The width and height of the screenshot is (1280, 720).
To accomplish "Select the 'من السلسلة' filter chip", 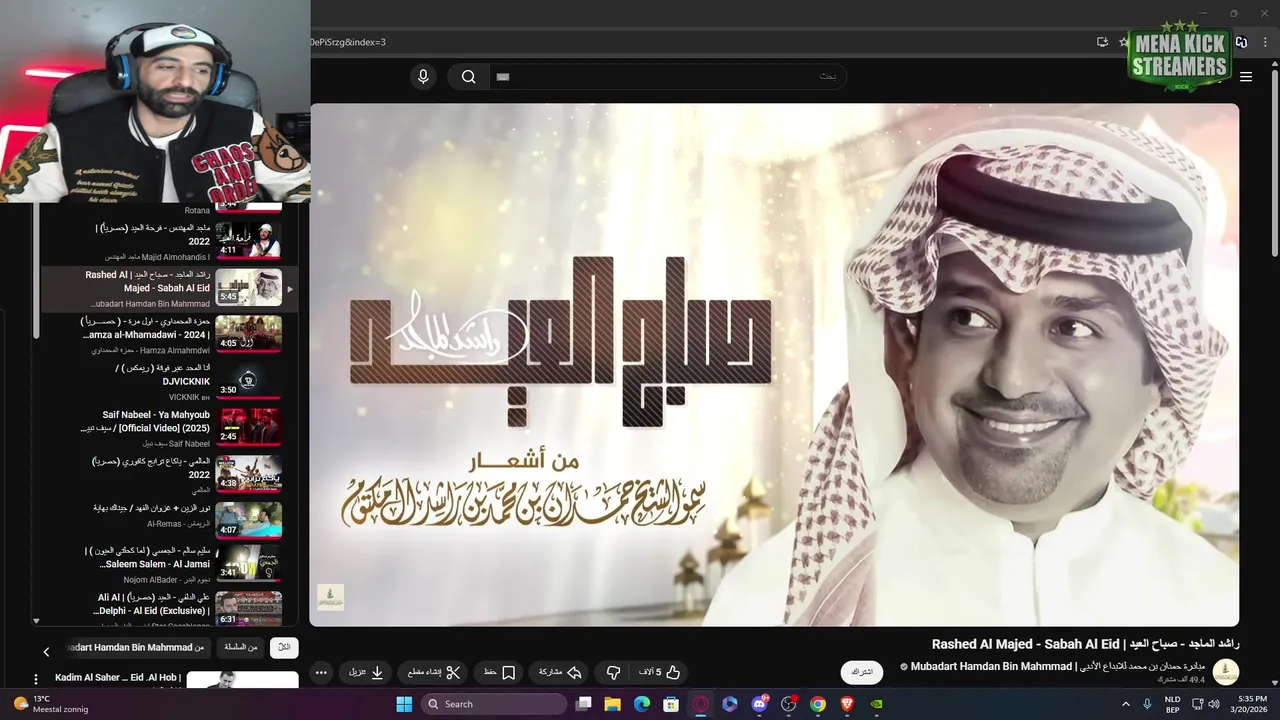I will click(240, 647).
